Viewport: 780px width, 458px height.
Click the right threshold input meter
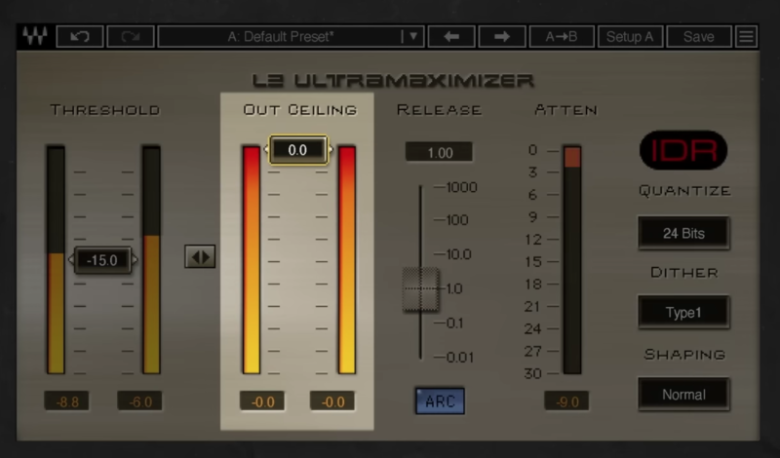coord(151,259)
